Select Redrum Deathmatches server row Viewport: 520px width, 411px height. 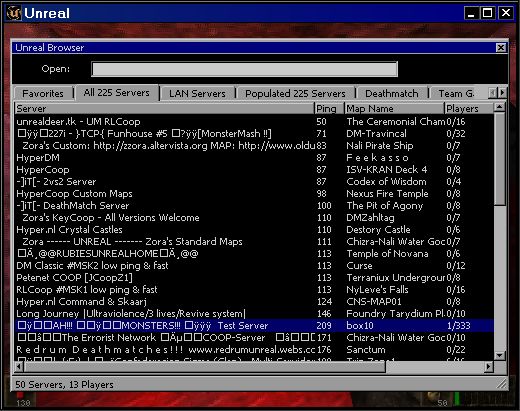254,350
